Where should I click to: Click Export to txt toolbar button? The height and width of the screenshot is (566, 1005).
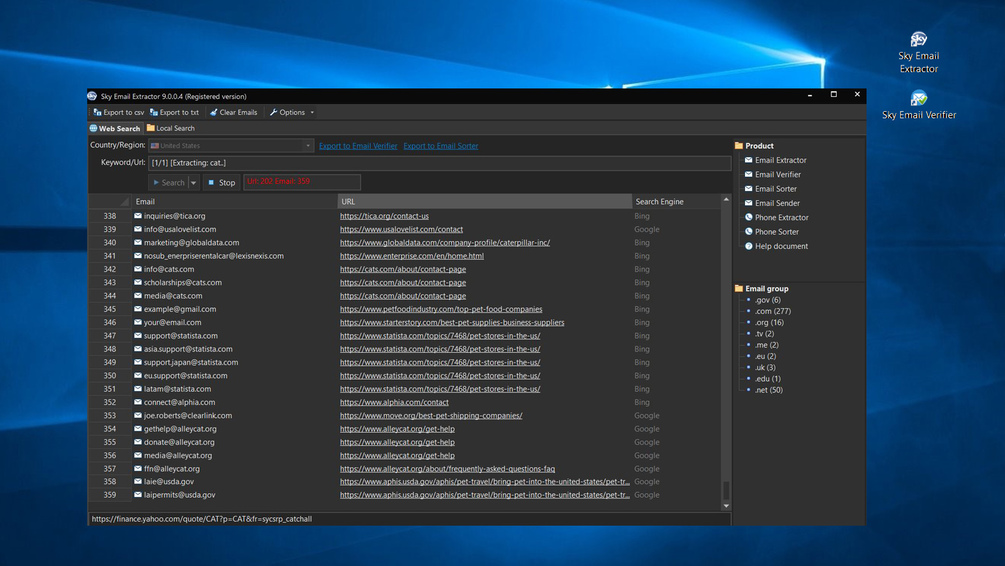point(174,112)
